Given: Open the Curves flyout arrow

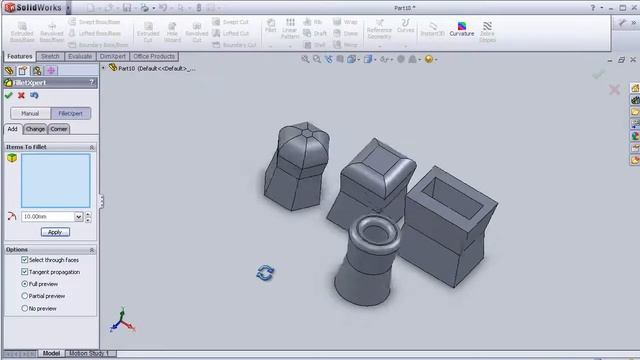Looking at the screenshot, I should coord(405,46).
